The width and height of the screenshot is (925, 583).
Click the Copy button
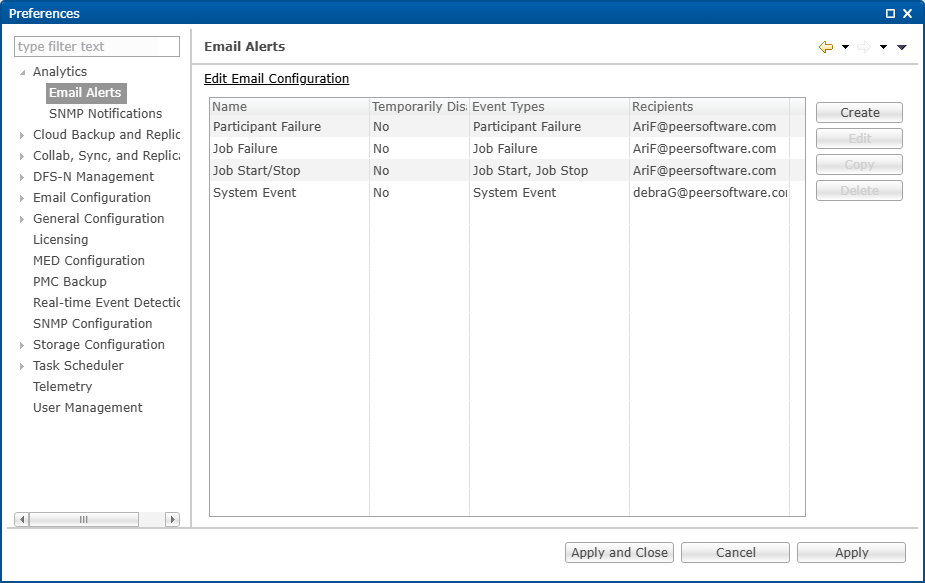860,165
